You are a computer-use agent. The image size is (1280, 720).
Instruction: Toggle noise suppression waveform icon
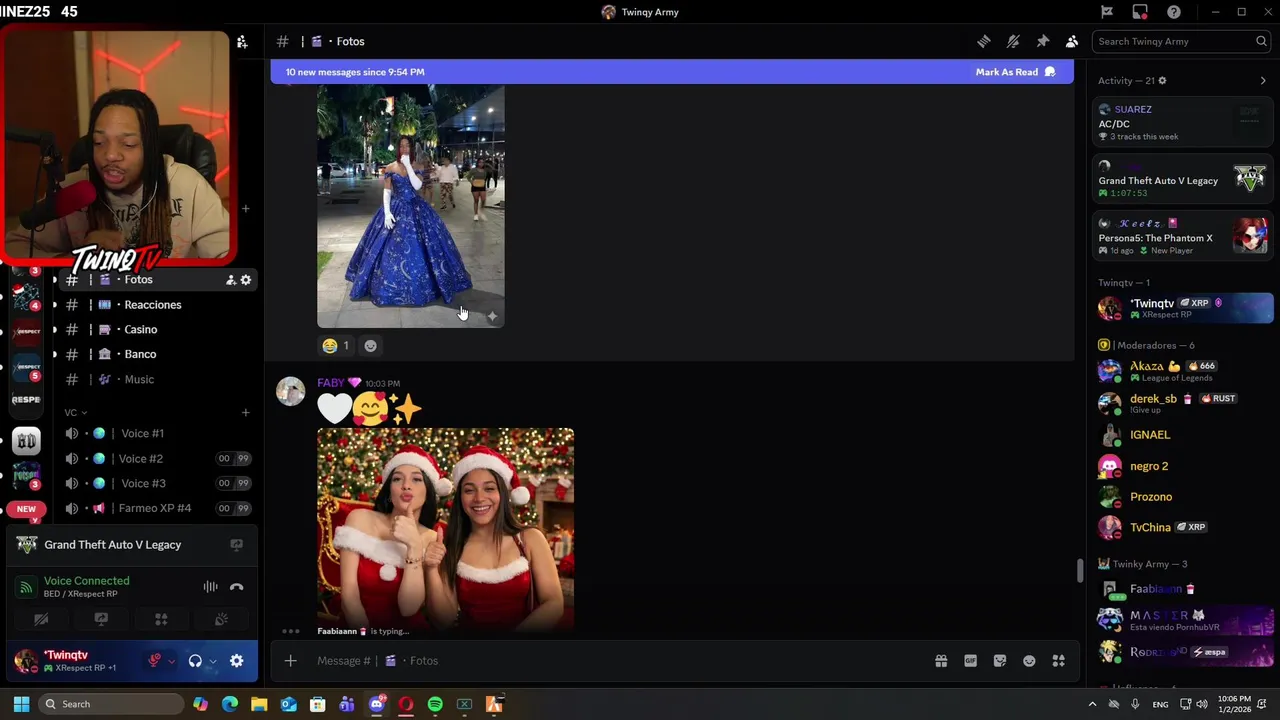pyautogui.click(x=210, y=587)
